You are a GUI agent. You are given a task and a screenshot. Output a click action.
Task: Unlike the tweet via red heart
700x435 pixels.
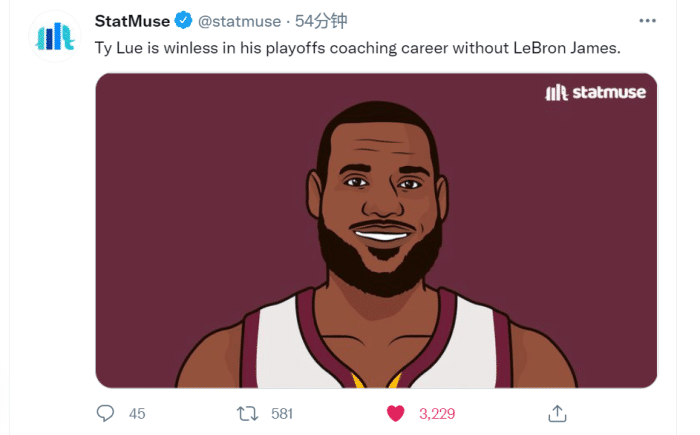click(x=396, y=413)
